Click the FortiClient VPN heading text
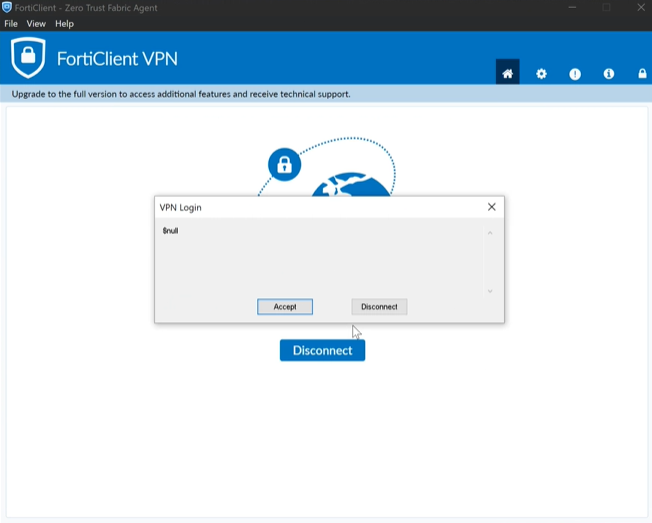The image size is (652, 523). tap(117, 59)
